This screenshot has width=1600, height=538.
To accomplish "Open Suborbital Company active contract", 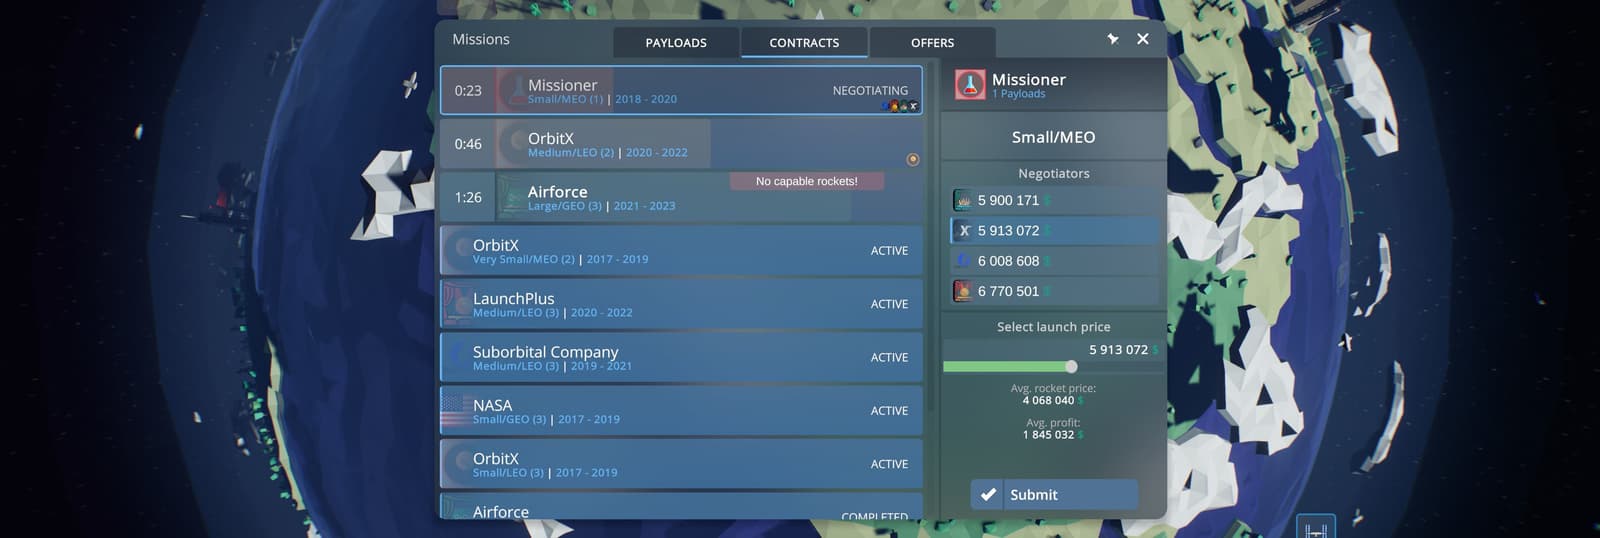I will point(681,357).
